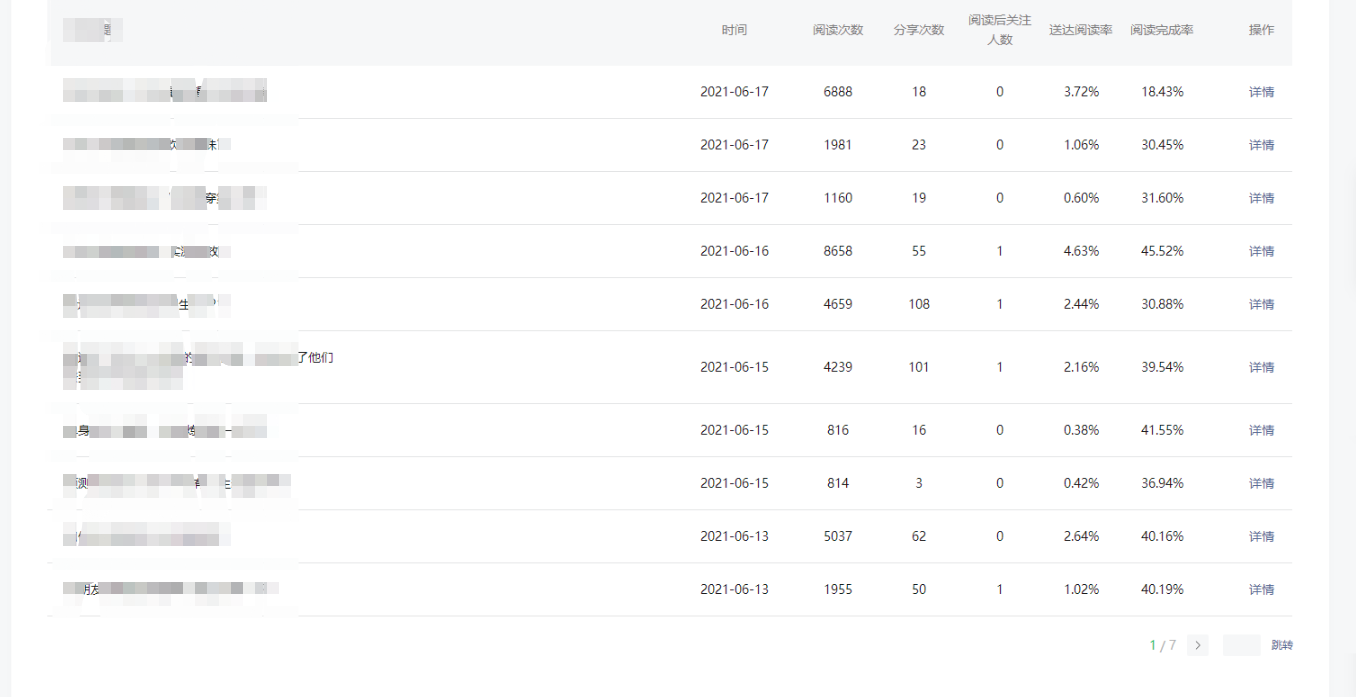This screenshot has width=1356, height=697.
Task: Select the completion rate 41.55% cell
Action: pyautogui.click(x=1162, y=430)
